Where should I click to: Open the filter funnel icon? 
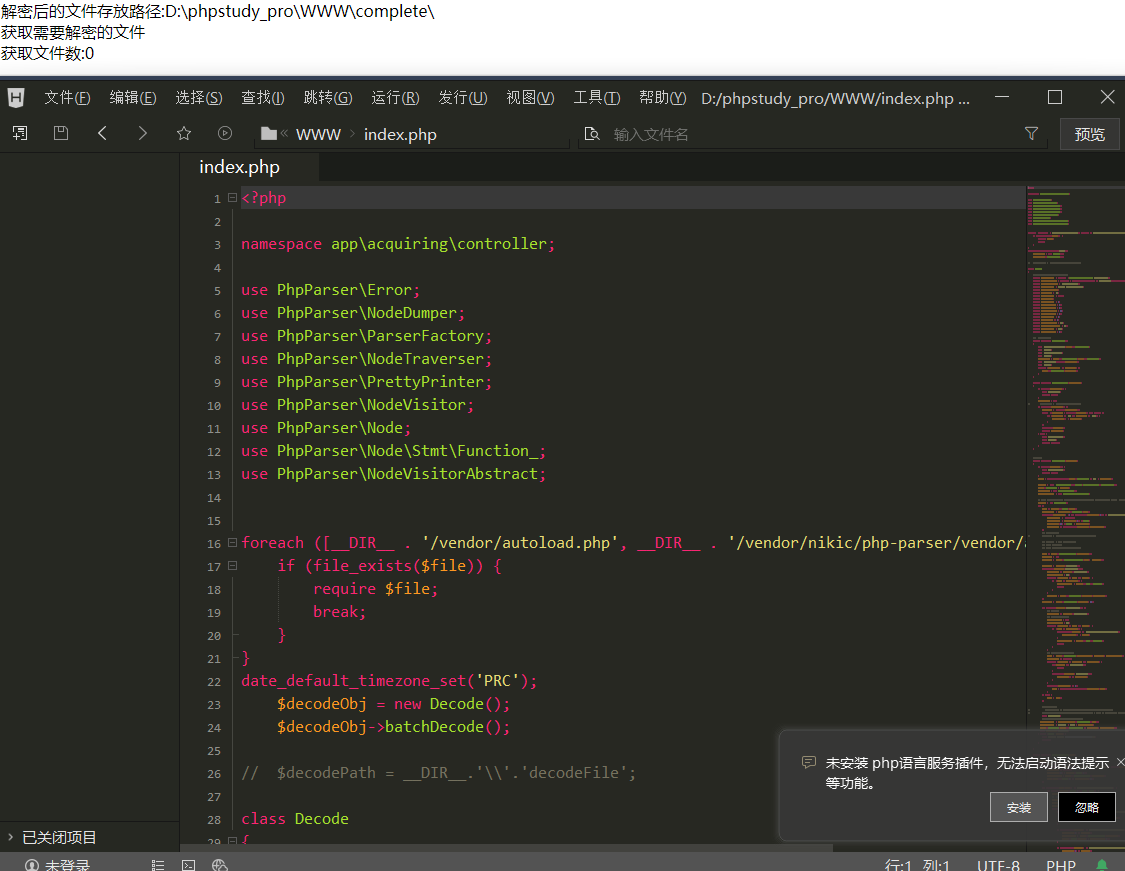(x=1031, y=133)
